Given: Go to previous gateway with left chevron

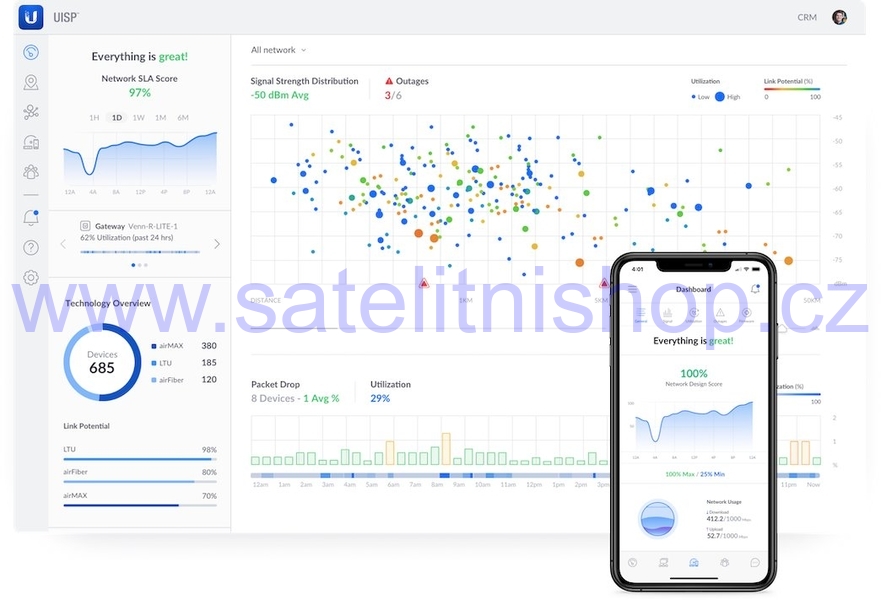Looking at the screenshot, I should (x=63, y=244).
